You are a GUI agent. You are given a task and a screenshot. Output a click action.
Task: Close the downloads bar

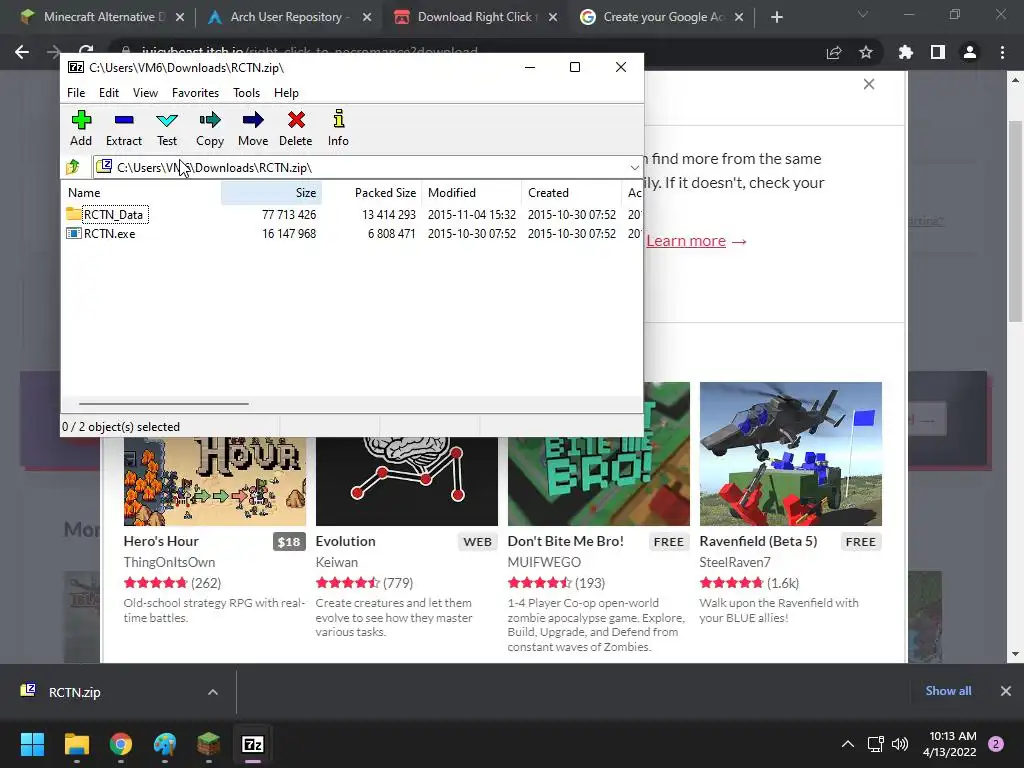point(1006,690)
